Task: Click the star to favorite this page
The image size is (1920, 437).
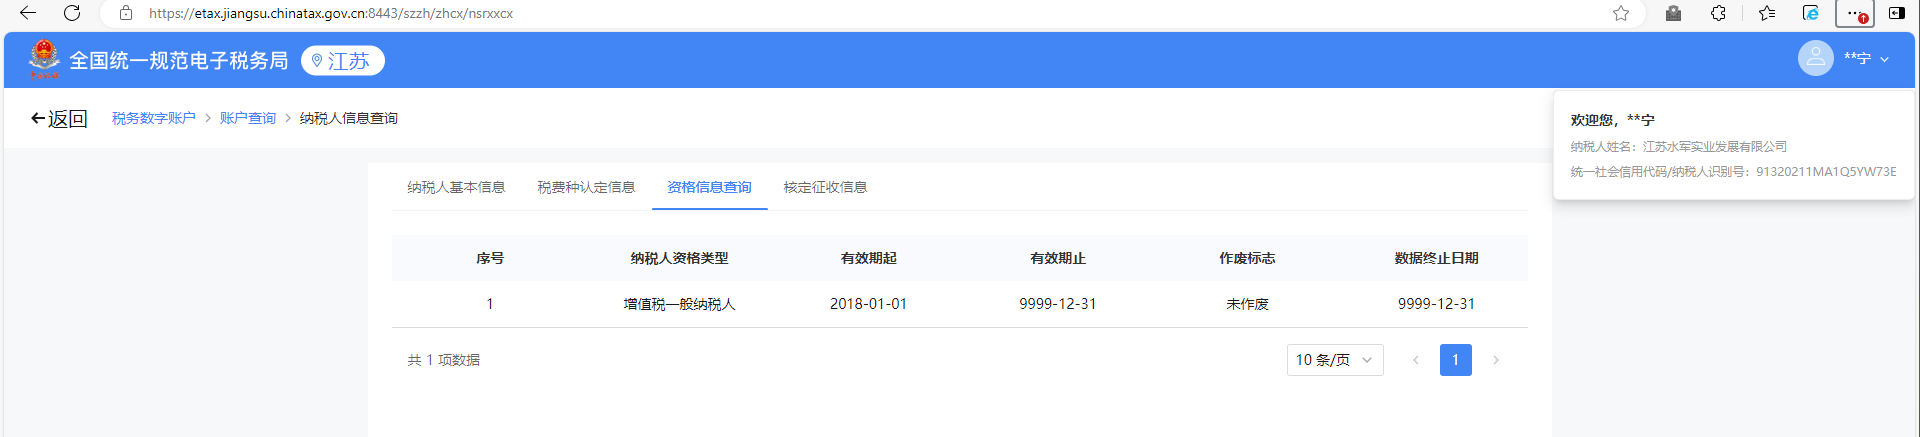Action: [1621, 13]
